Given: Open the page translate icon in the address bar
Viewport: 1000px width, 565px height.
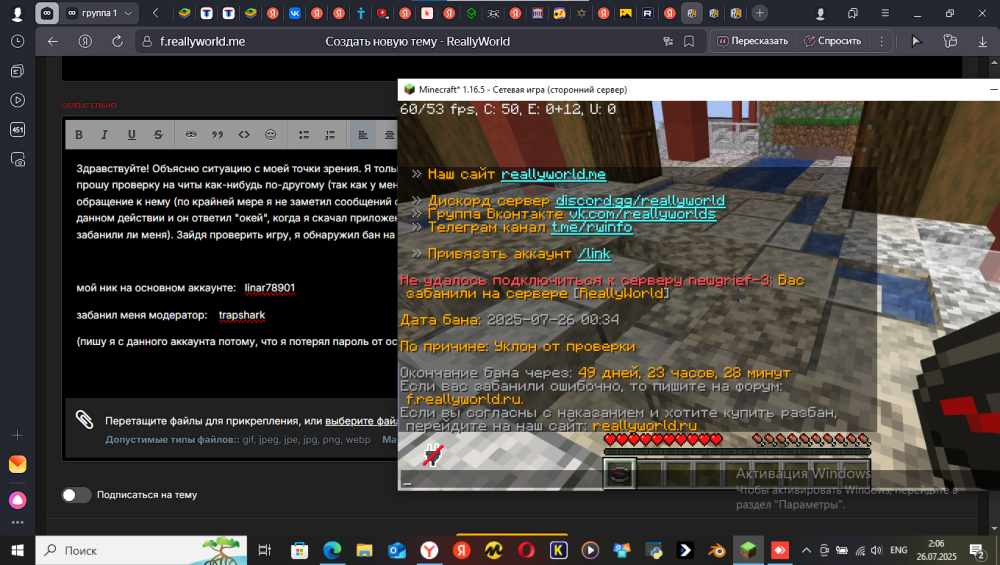Looking at the screenshot, I should coord(668,41).
